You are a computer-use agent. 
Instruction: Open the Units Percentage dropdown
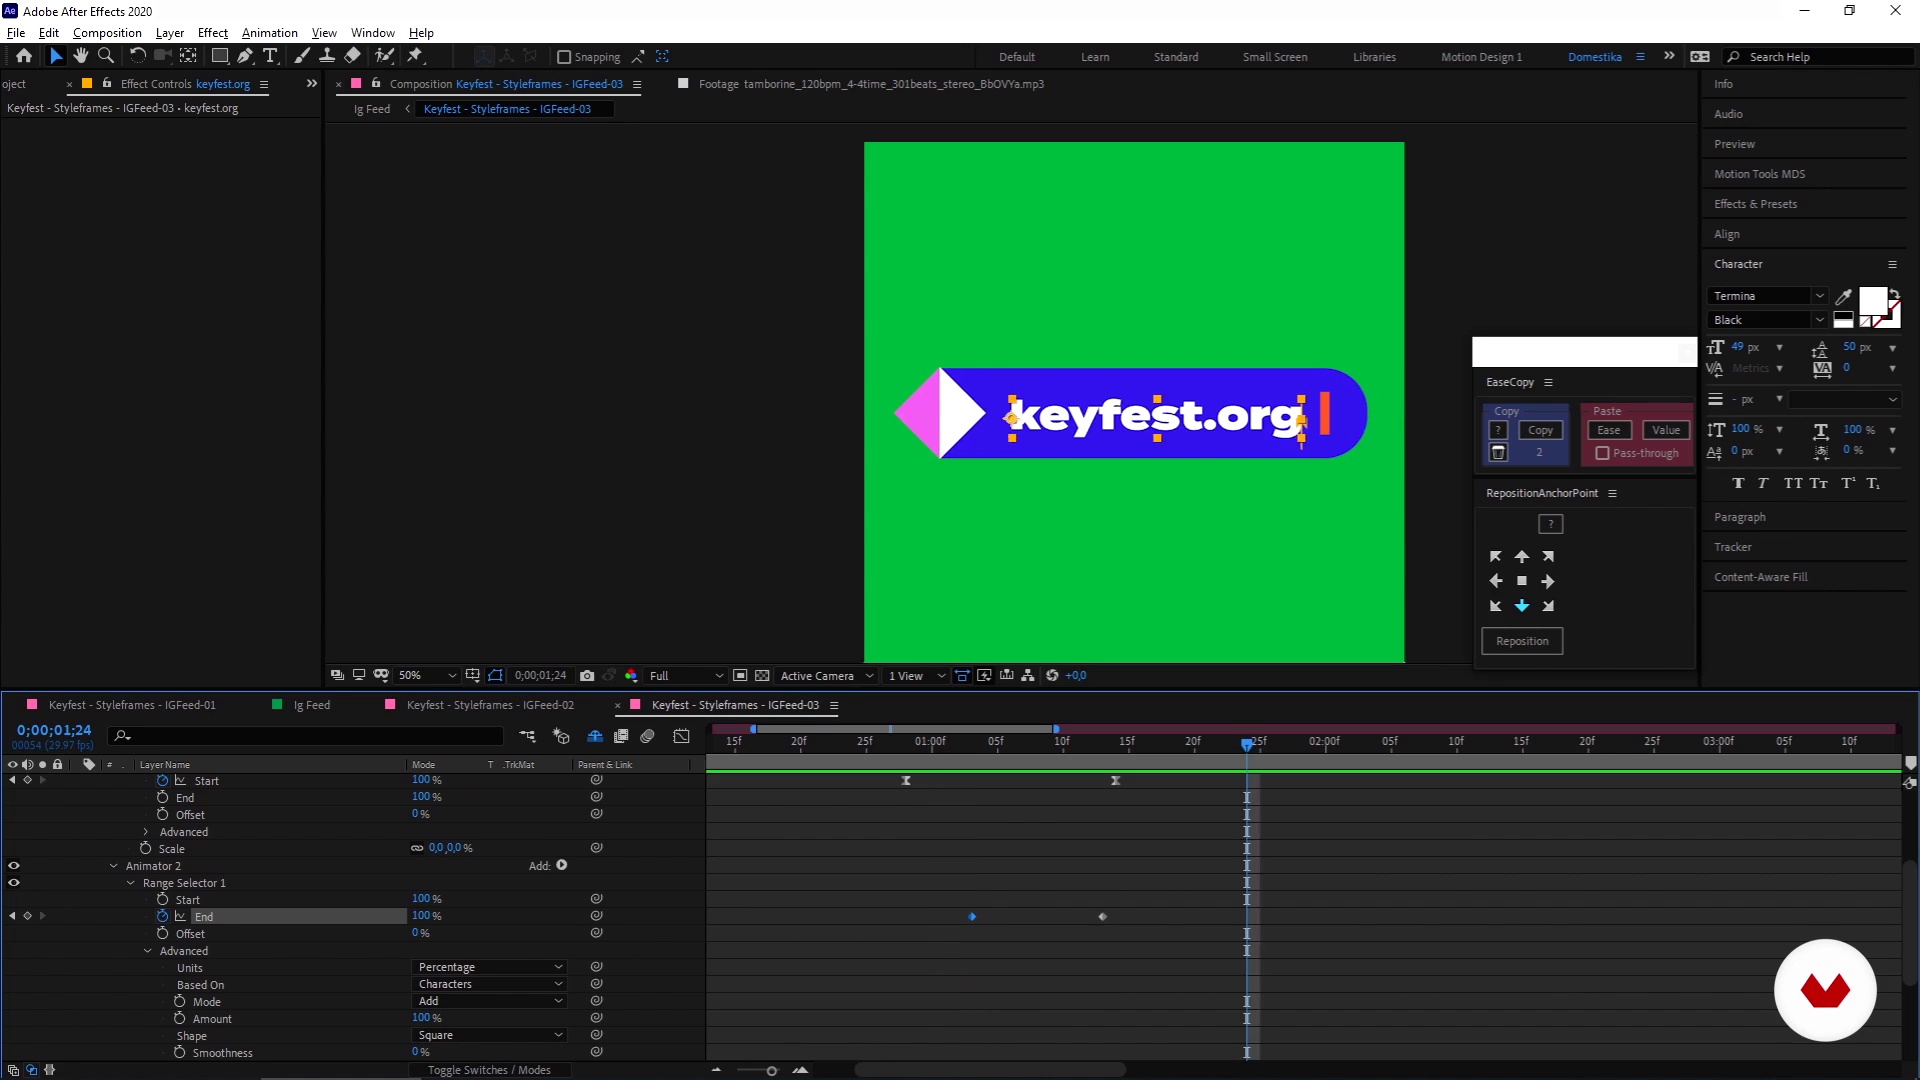tap(489, 967)
